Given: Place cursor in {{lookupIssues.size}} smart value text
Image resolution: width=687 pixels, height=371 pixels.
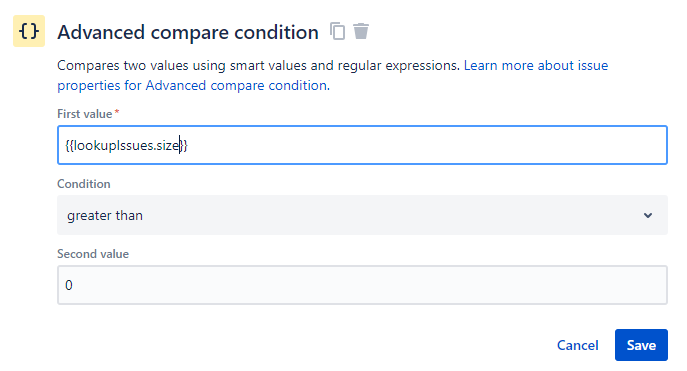Looking at the screenshot, I should tap(126, 145).
